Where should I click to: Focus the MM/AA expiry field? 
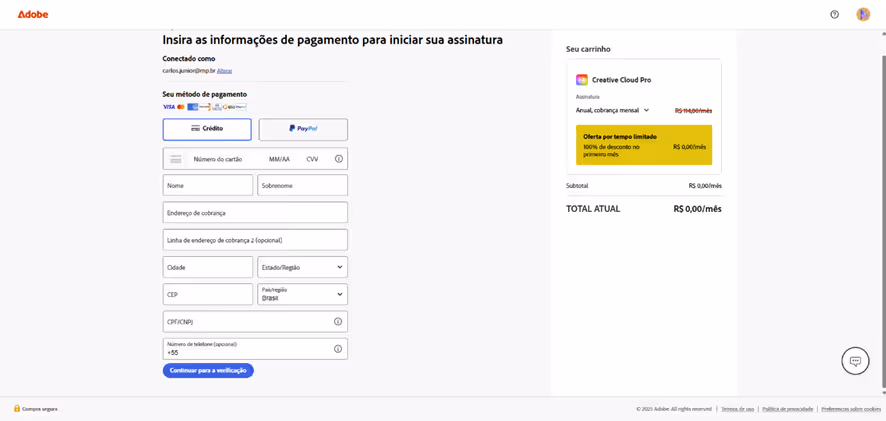click(x=280, y=159)
